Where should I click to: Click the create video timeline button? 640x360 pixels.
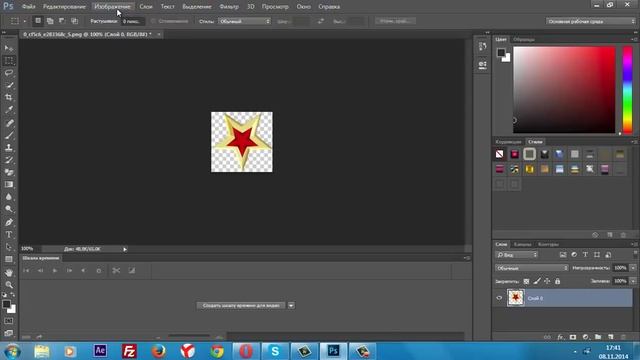[x=241, y=305]
